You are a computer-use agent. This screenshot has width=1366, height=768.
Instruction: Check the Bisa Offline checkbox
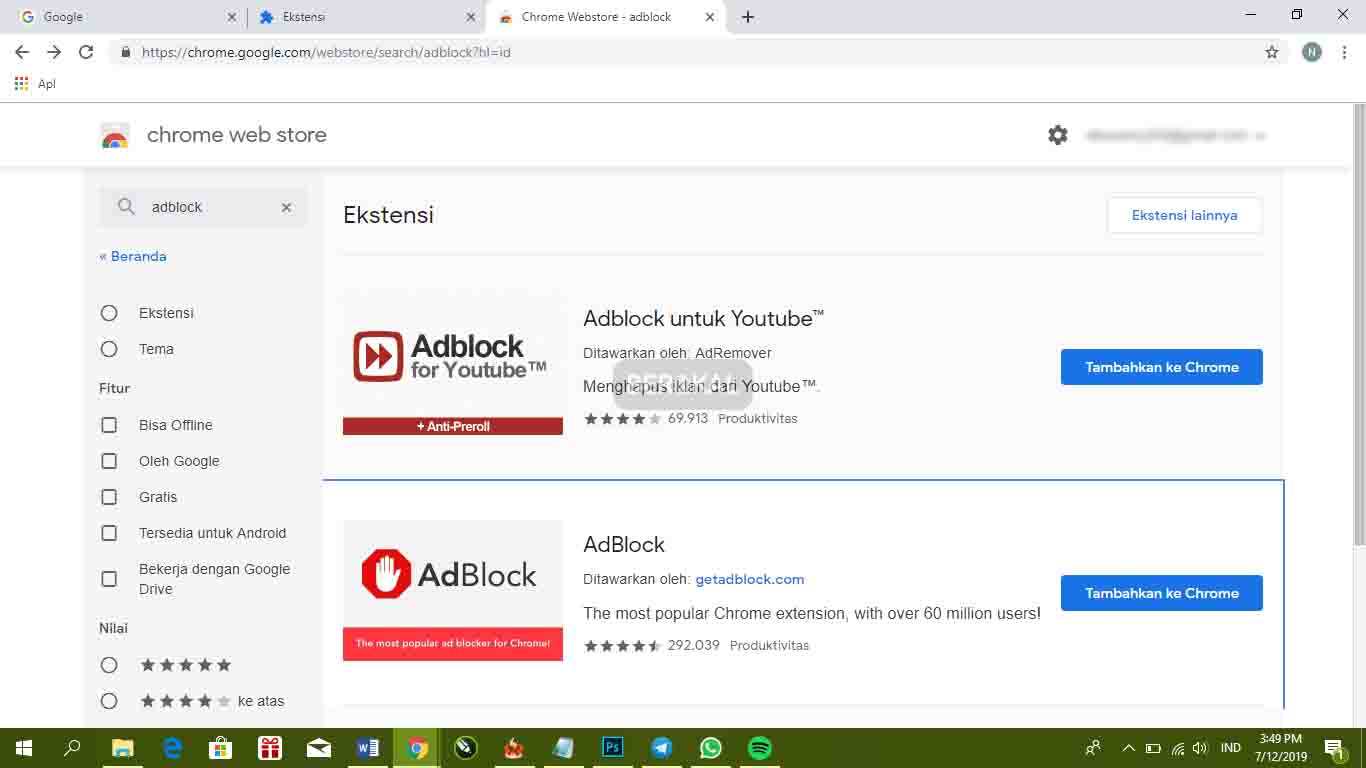pos(109,425)
